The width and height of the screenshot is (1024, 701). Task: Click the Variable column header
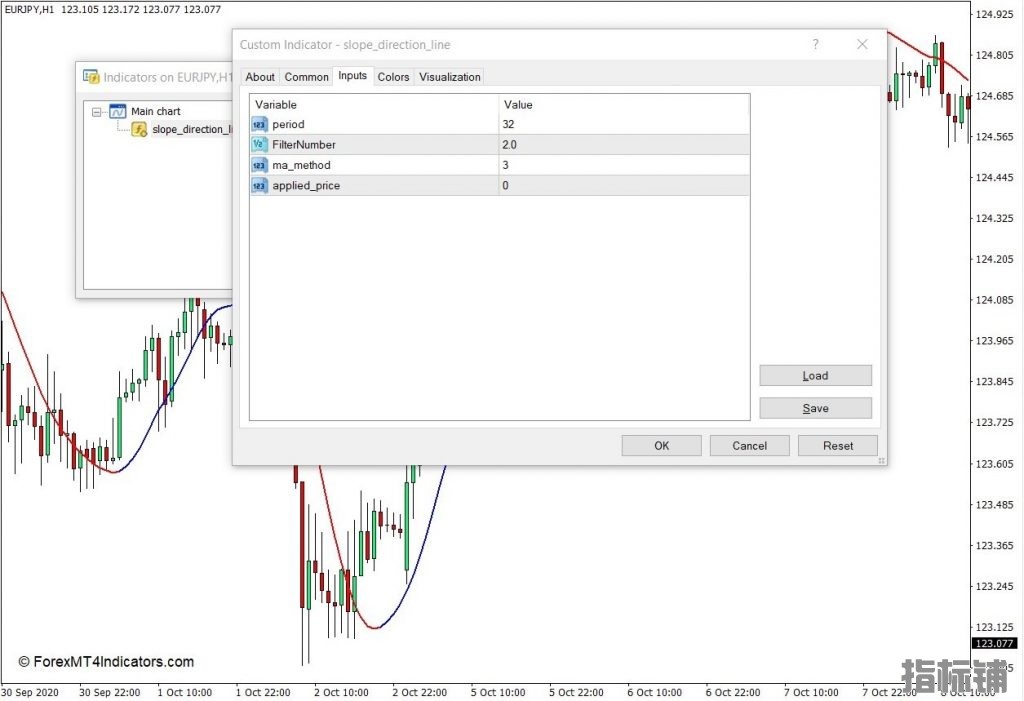coord(374,105)
